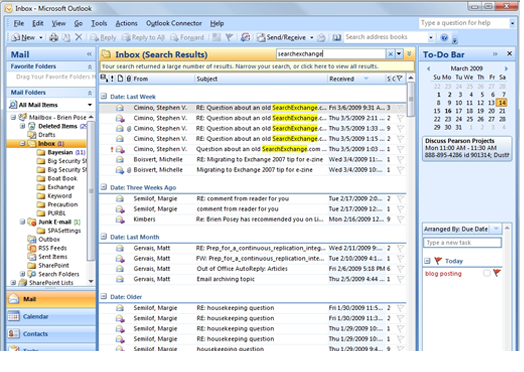Click Reply to All in toolbar
This screenshot has width=524, height=372.
[x=144, y=37]
